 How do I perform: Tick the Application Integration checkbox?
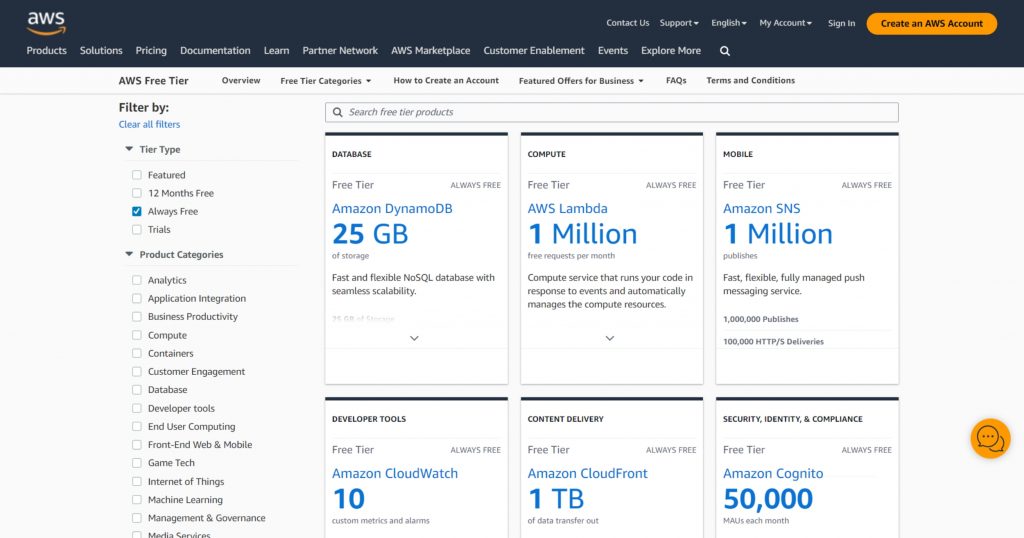point(136,298)
